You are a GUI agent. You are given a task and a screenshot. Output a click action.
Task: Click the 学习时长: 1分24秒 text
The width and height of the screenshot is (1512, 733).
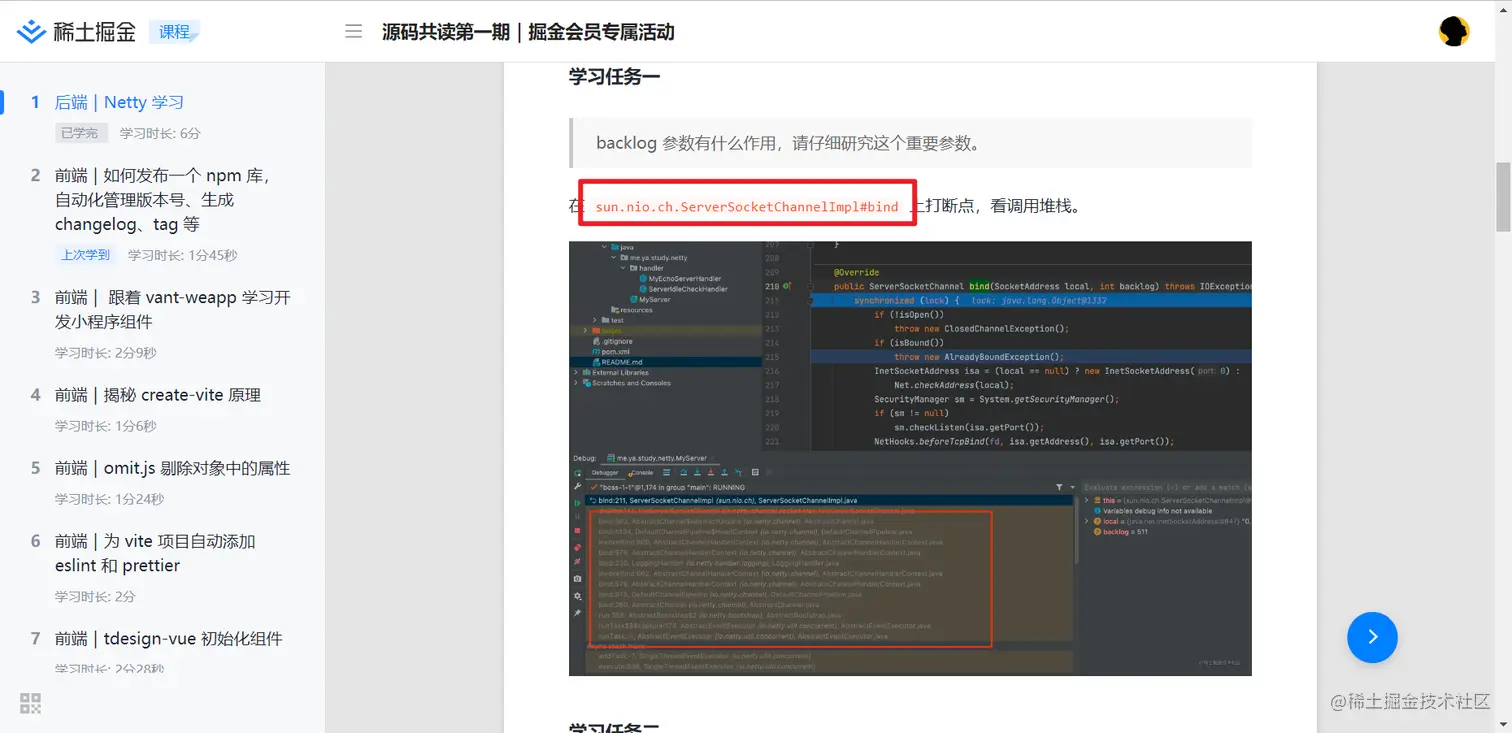coord(109,499)
